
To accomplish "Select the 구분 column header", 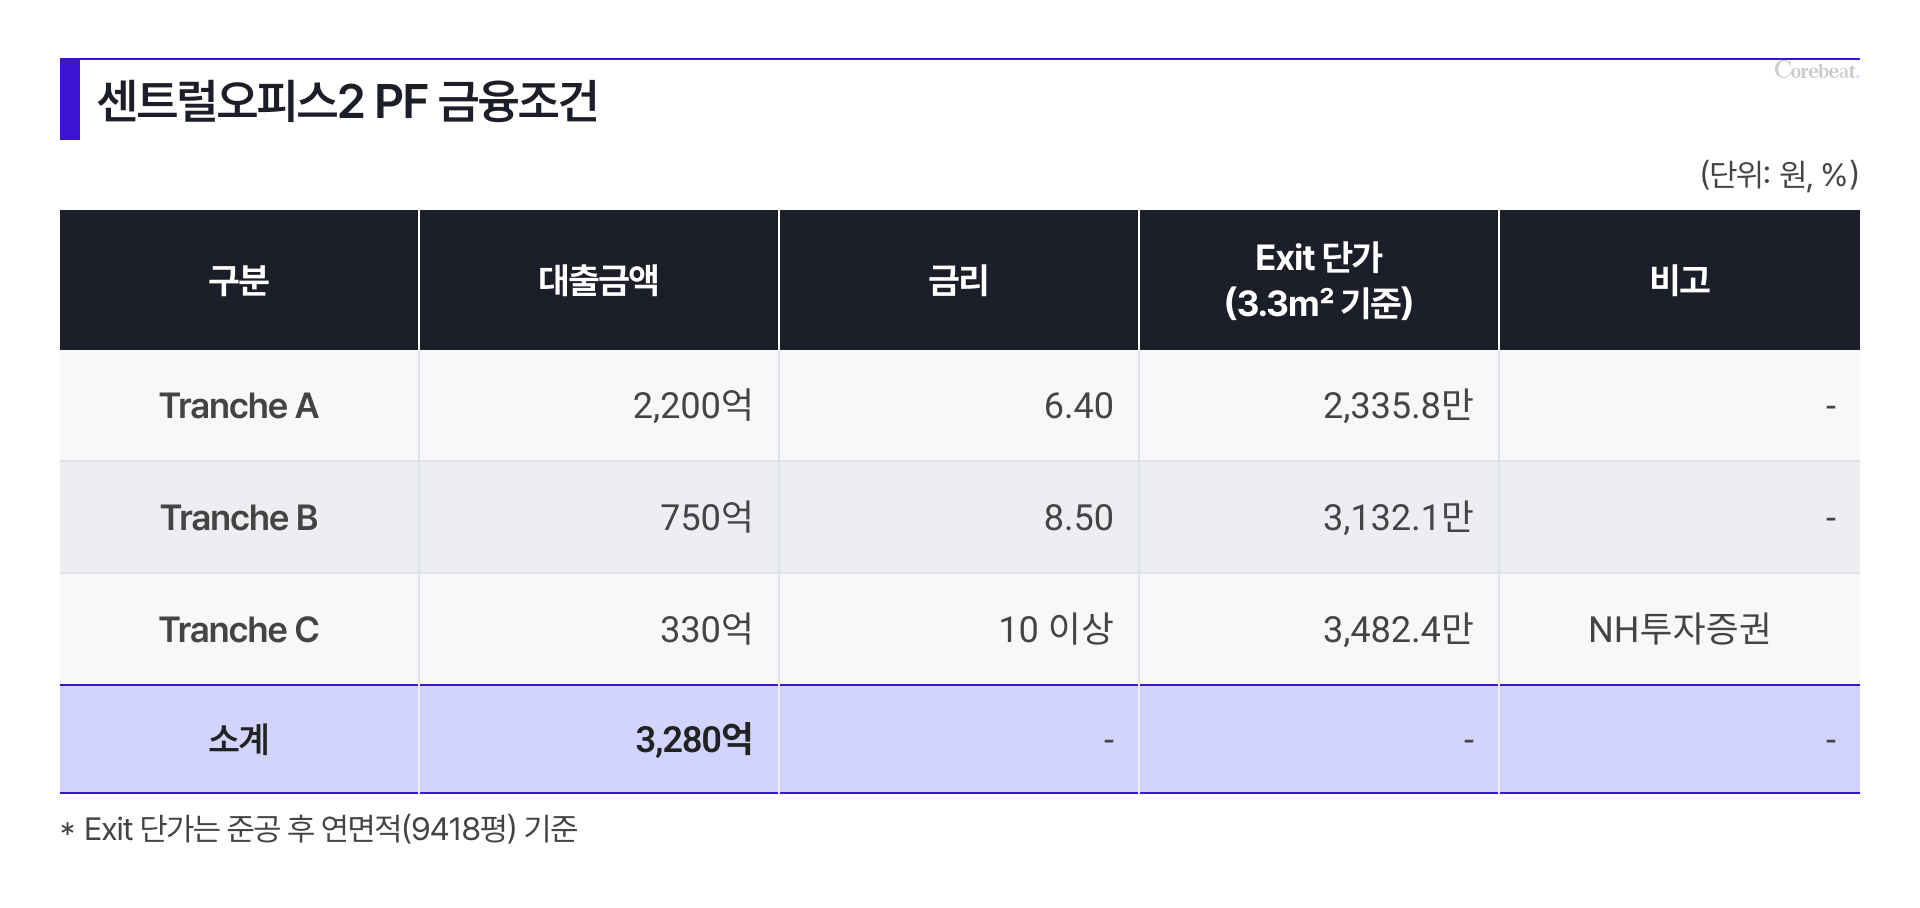I will coord(239,280).
